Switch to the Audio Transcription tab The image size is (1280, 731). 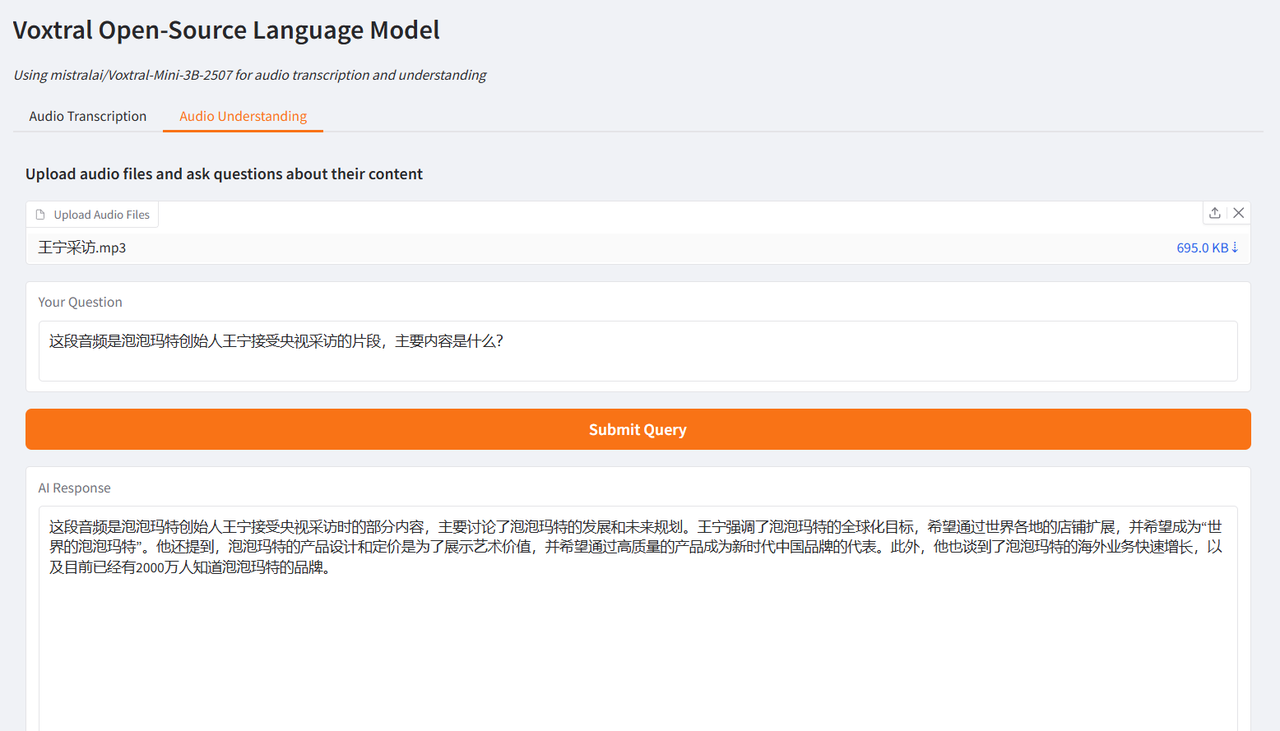[x=88, y=116]
